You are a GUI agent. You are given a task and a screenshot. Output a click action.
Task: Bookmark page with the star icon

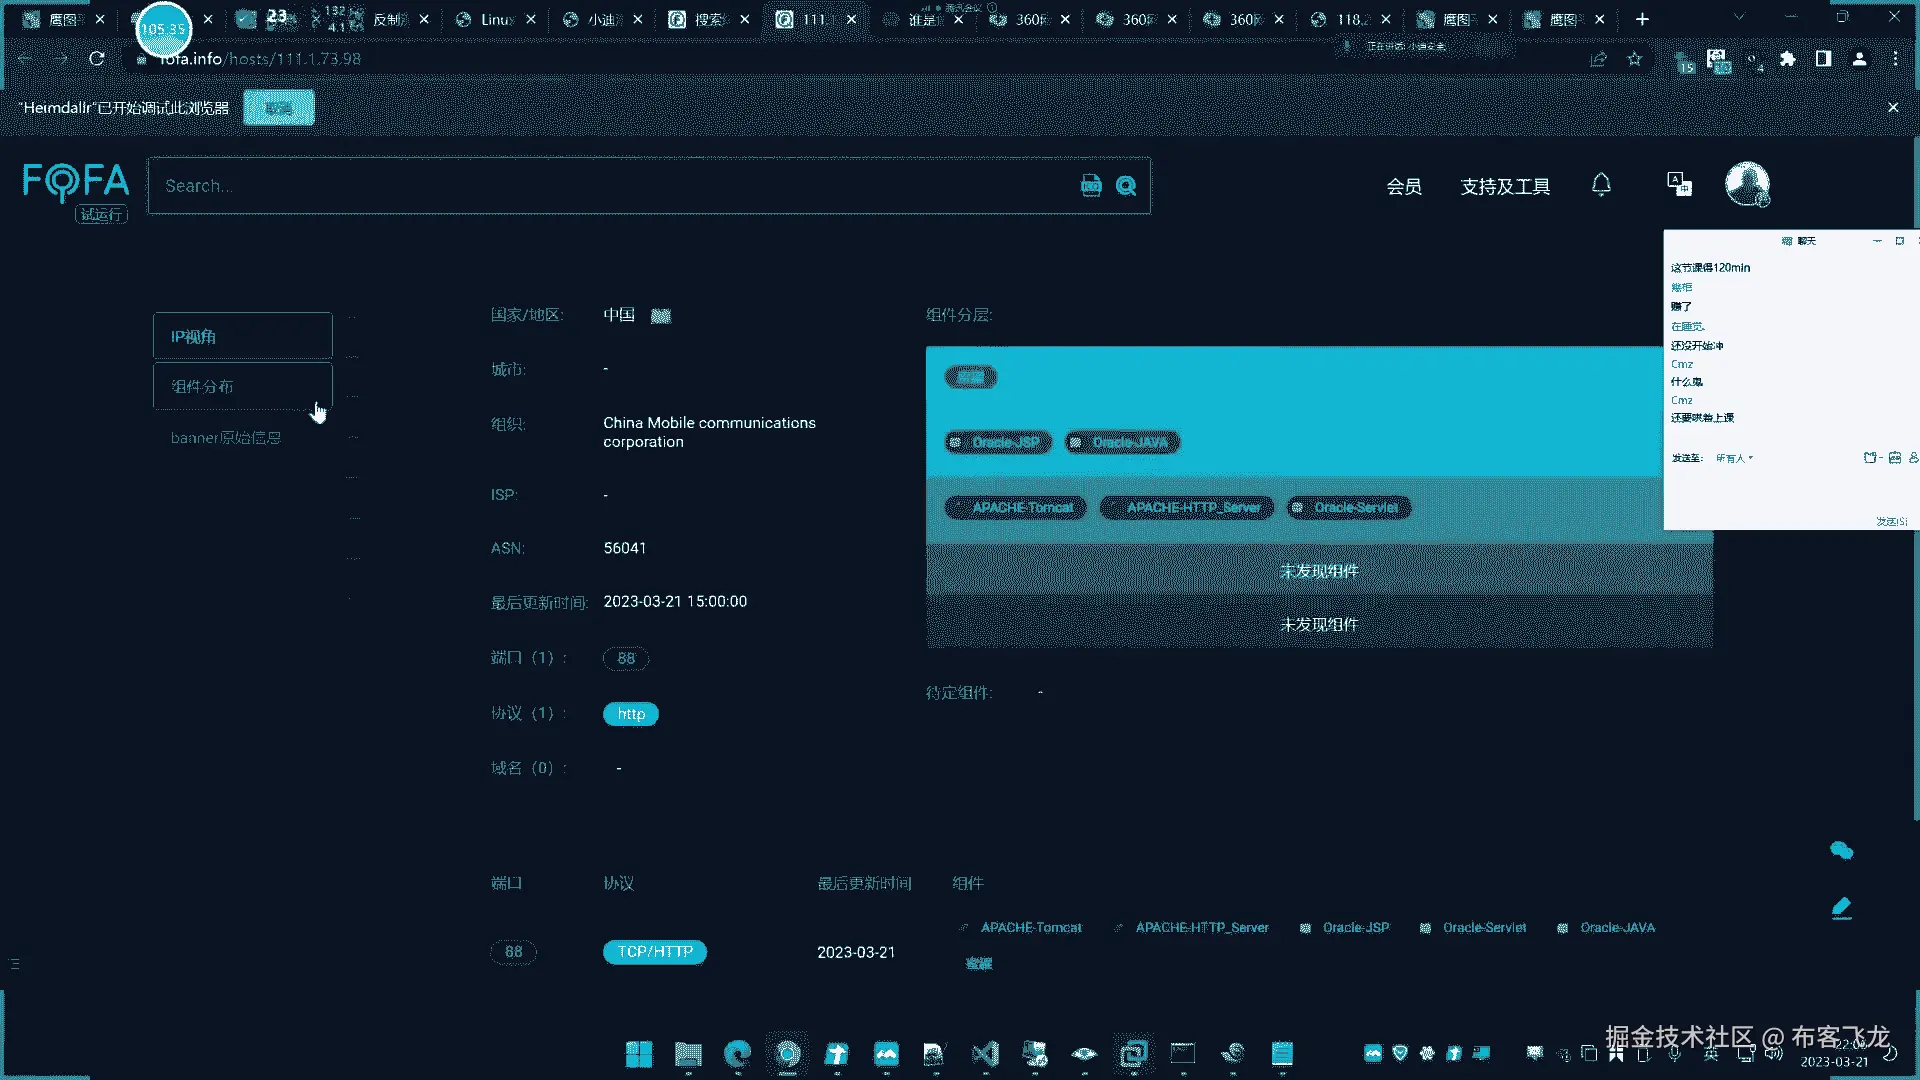[1635, 59]
